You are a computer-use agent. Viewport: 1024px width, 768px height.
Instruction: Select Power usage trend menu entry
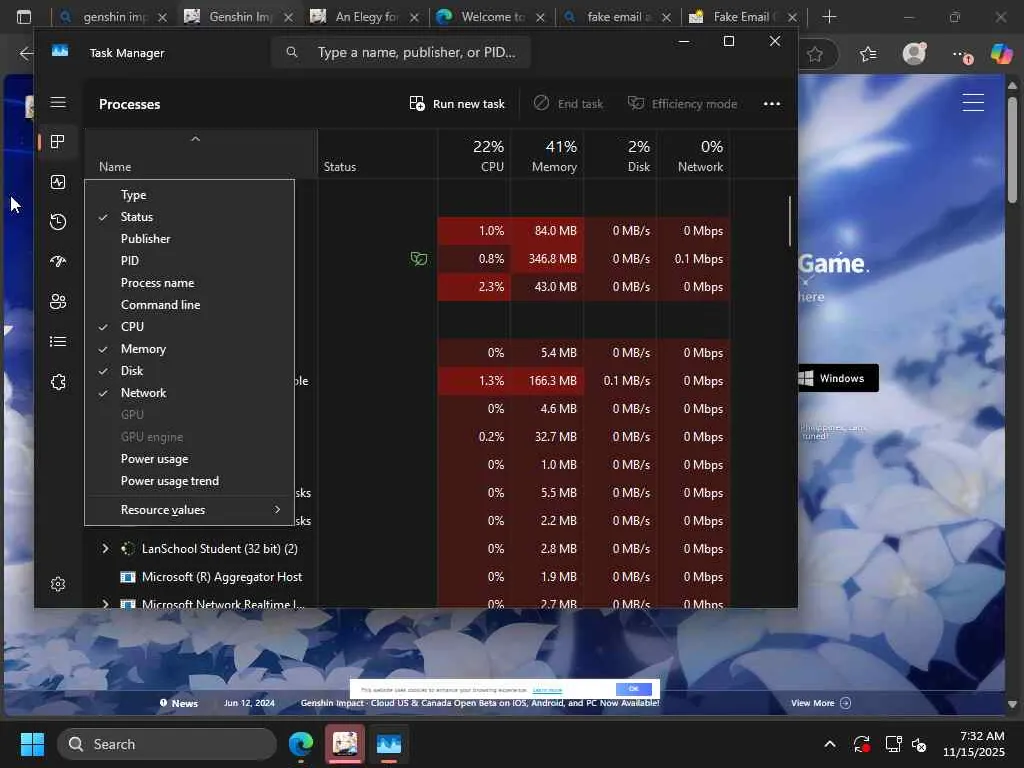pos(189,481)
